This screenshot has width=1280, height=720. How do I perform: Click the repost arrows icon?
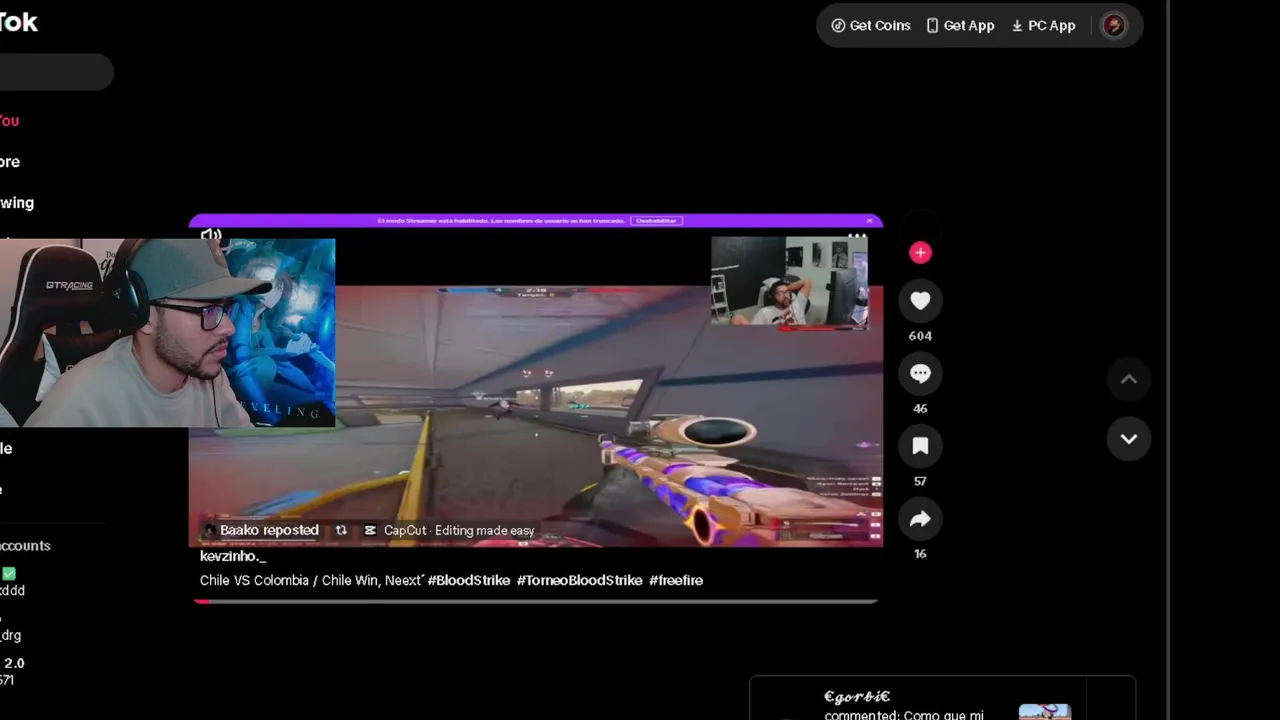pos(341,530)
